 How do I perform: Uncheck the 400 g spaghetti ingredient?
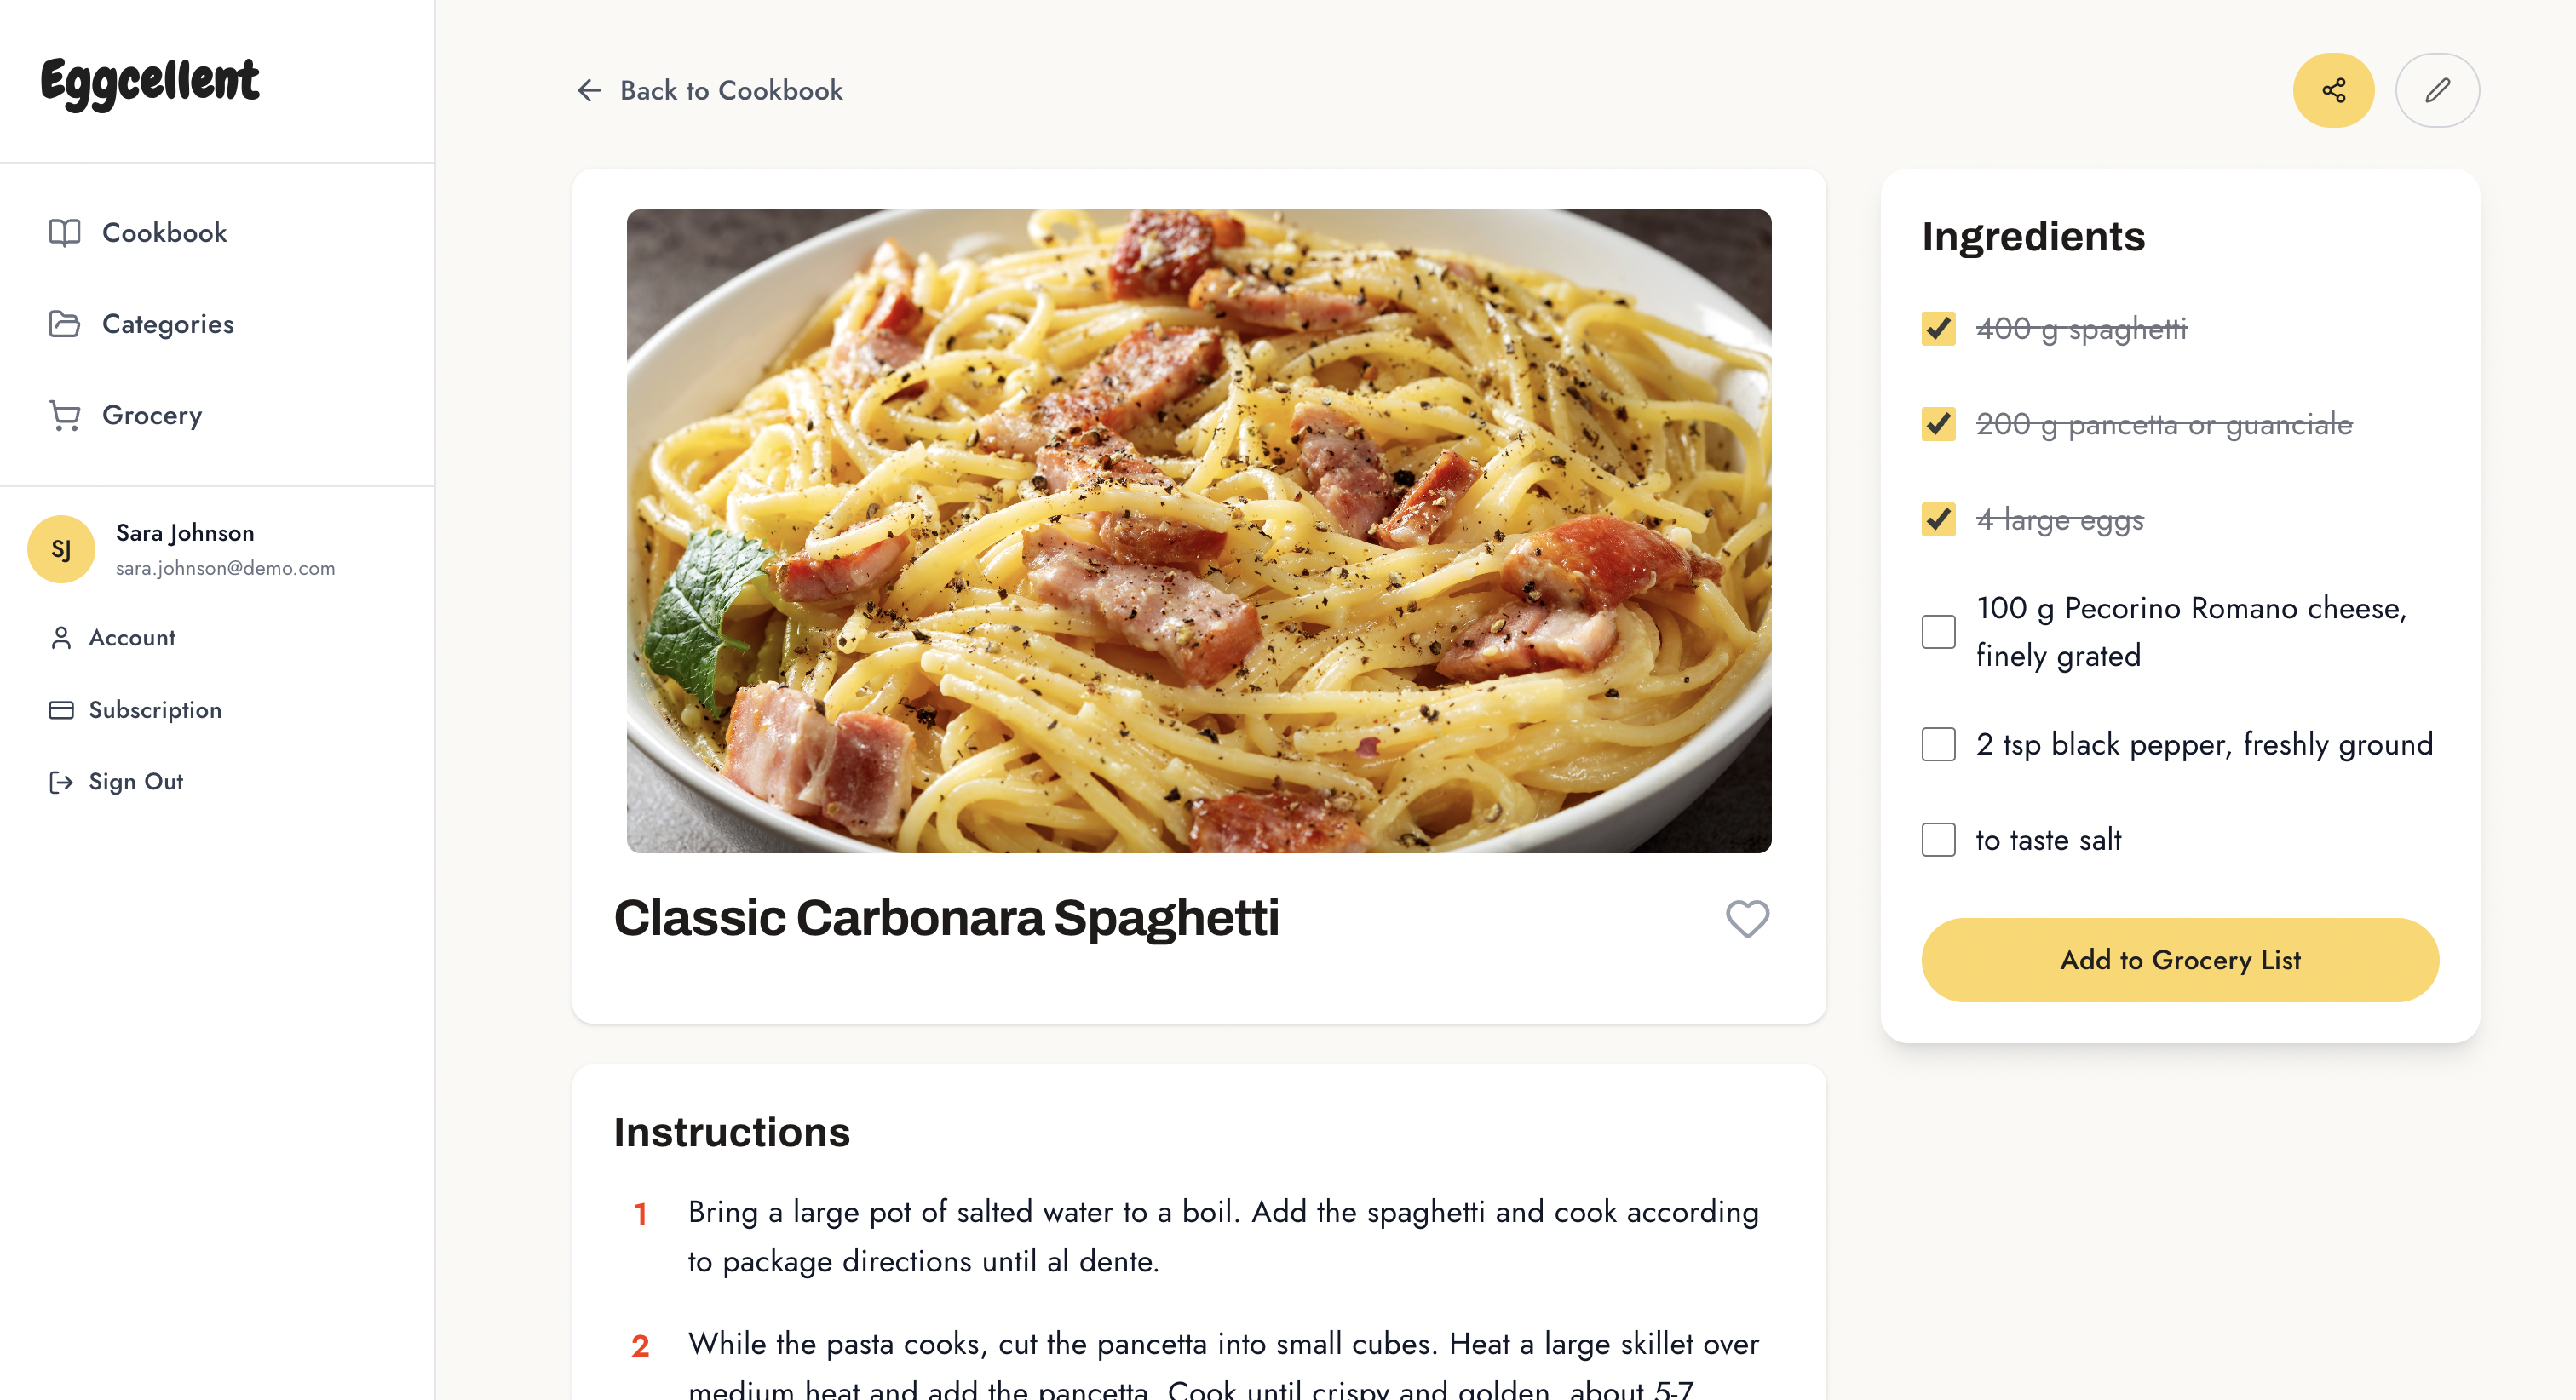(x=1938, y=329)
